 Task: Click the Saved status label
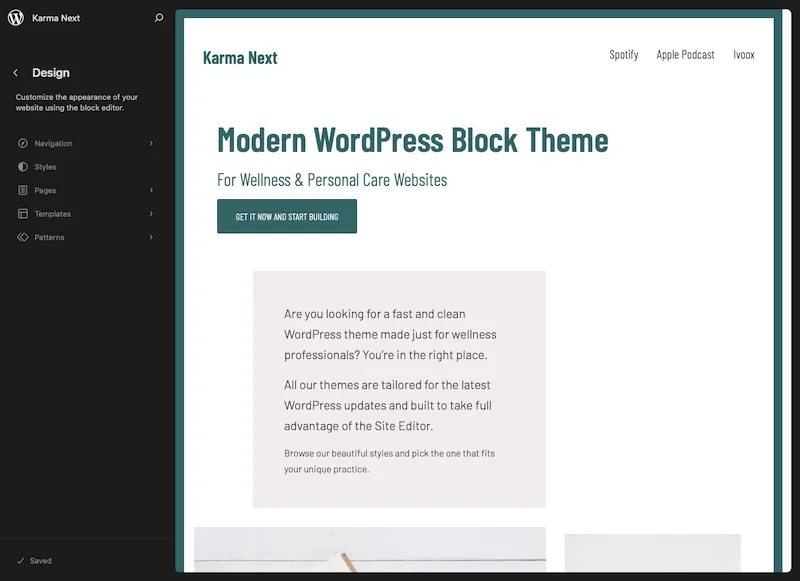(x=41, y=561)
